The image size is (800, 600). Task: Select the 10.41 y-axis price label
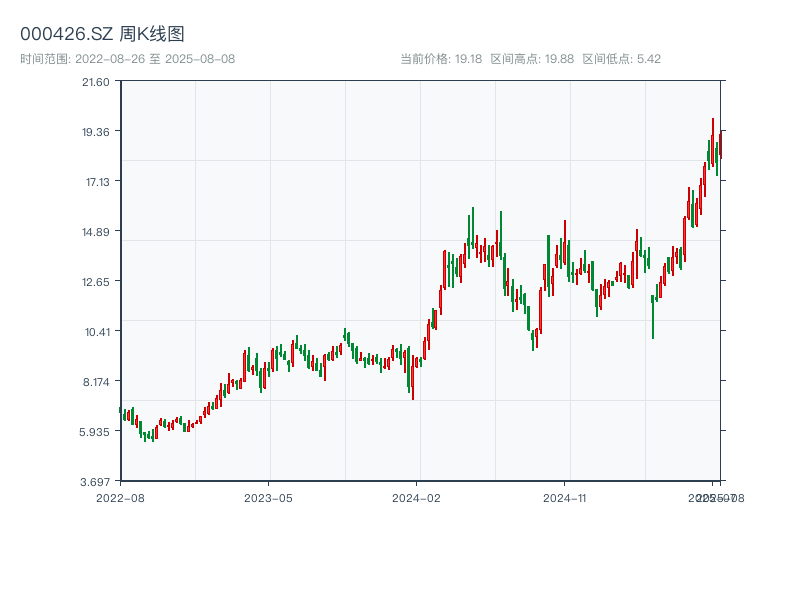[96, 332]
